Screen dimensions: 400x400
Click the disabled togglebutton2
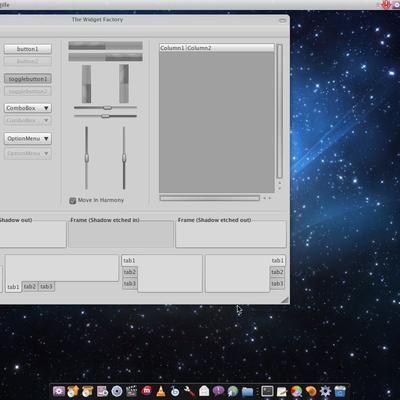(28, 91)
